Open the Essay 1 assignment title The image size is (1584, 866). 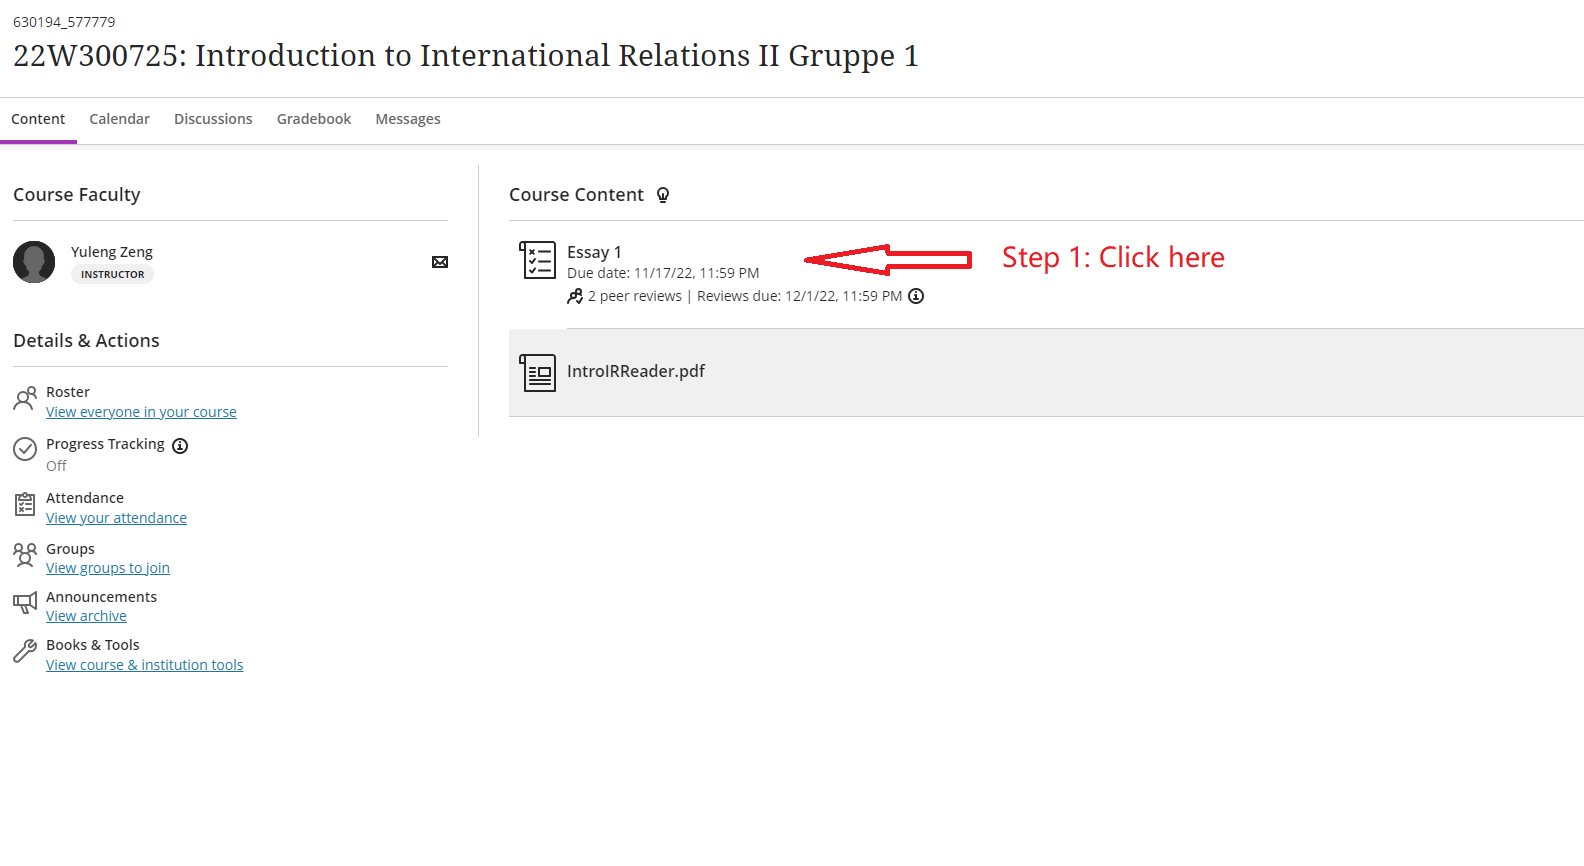[594, 252]
